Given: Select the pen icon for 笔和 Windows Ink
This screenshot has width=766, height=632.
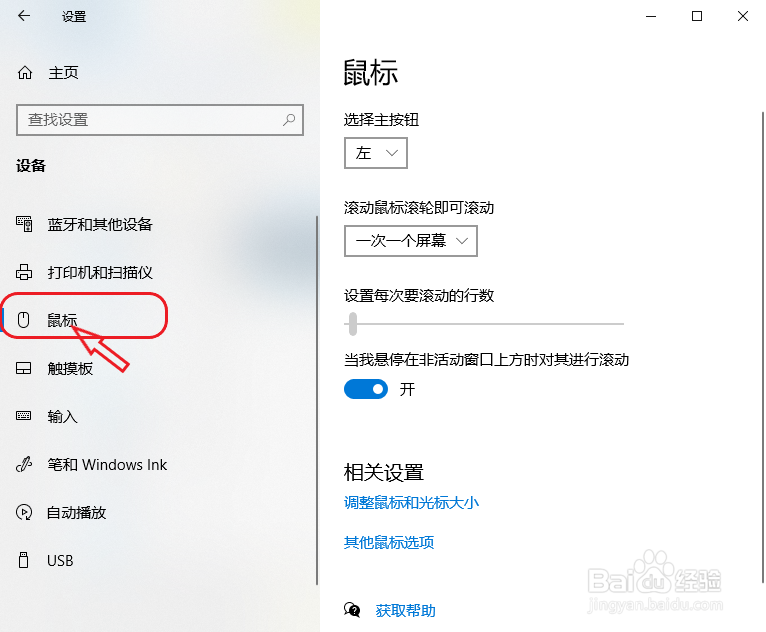Looking at the screenshot, I should point(24,464).
